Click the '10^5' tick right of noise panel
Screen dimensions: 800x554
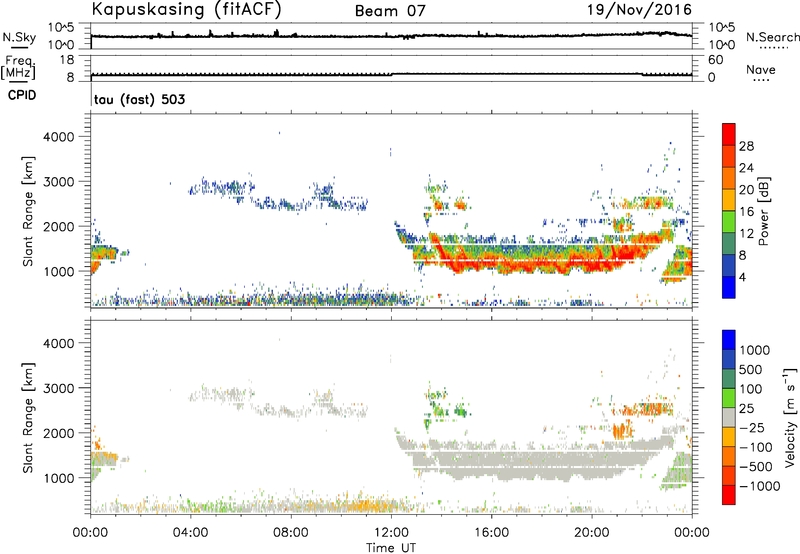pos(721,27)
